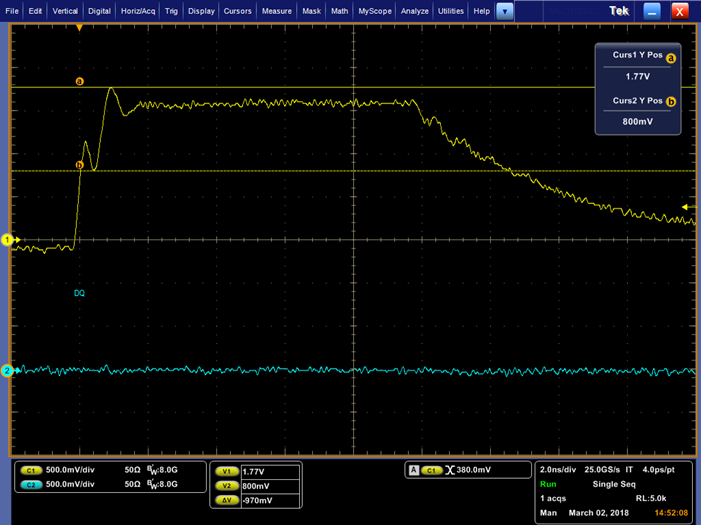Click the C1 500.0mV/div scale readout
The height and width of the screenshot is (525, 701).
pos(70,470)
